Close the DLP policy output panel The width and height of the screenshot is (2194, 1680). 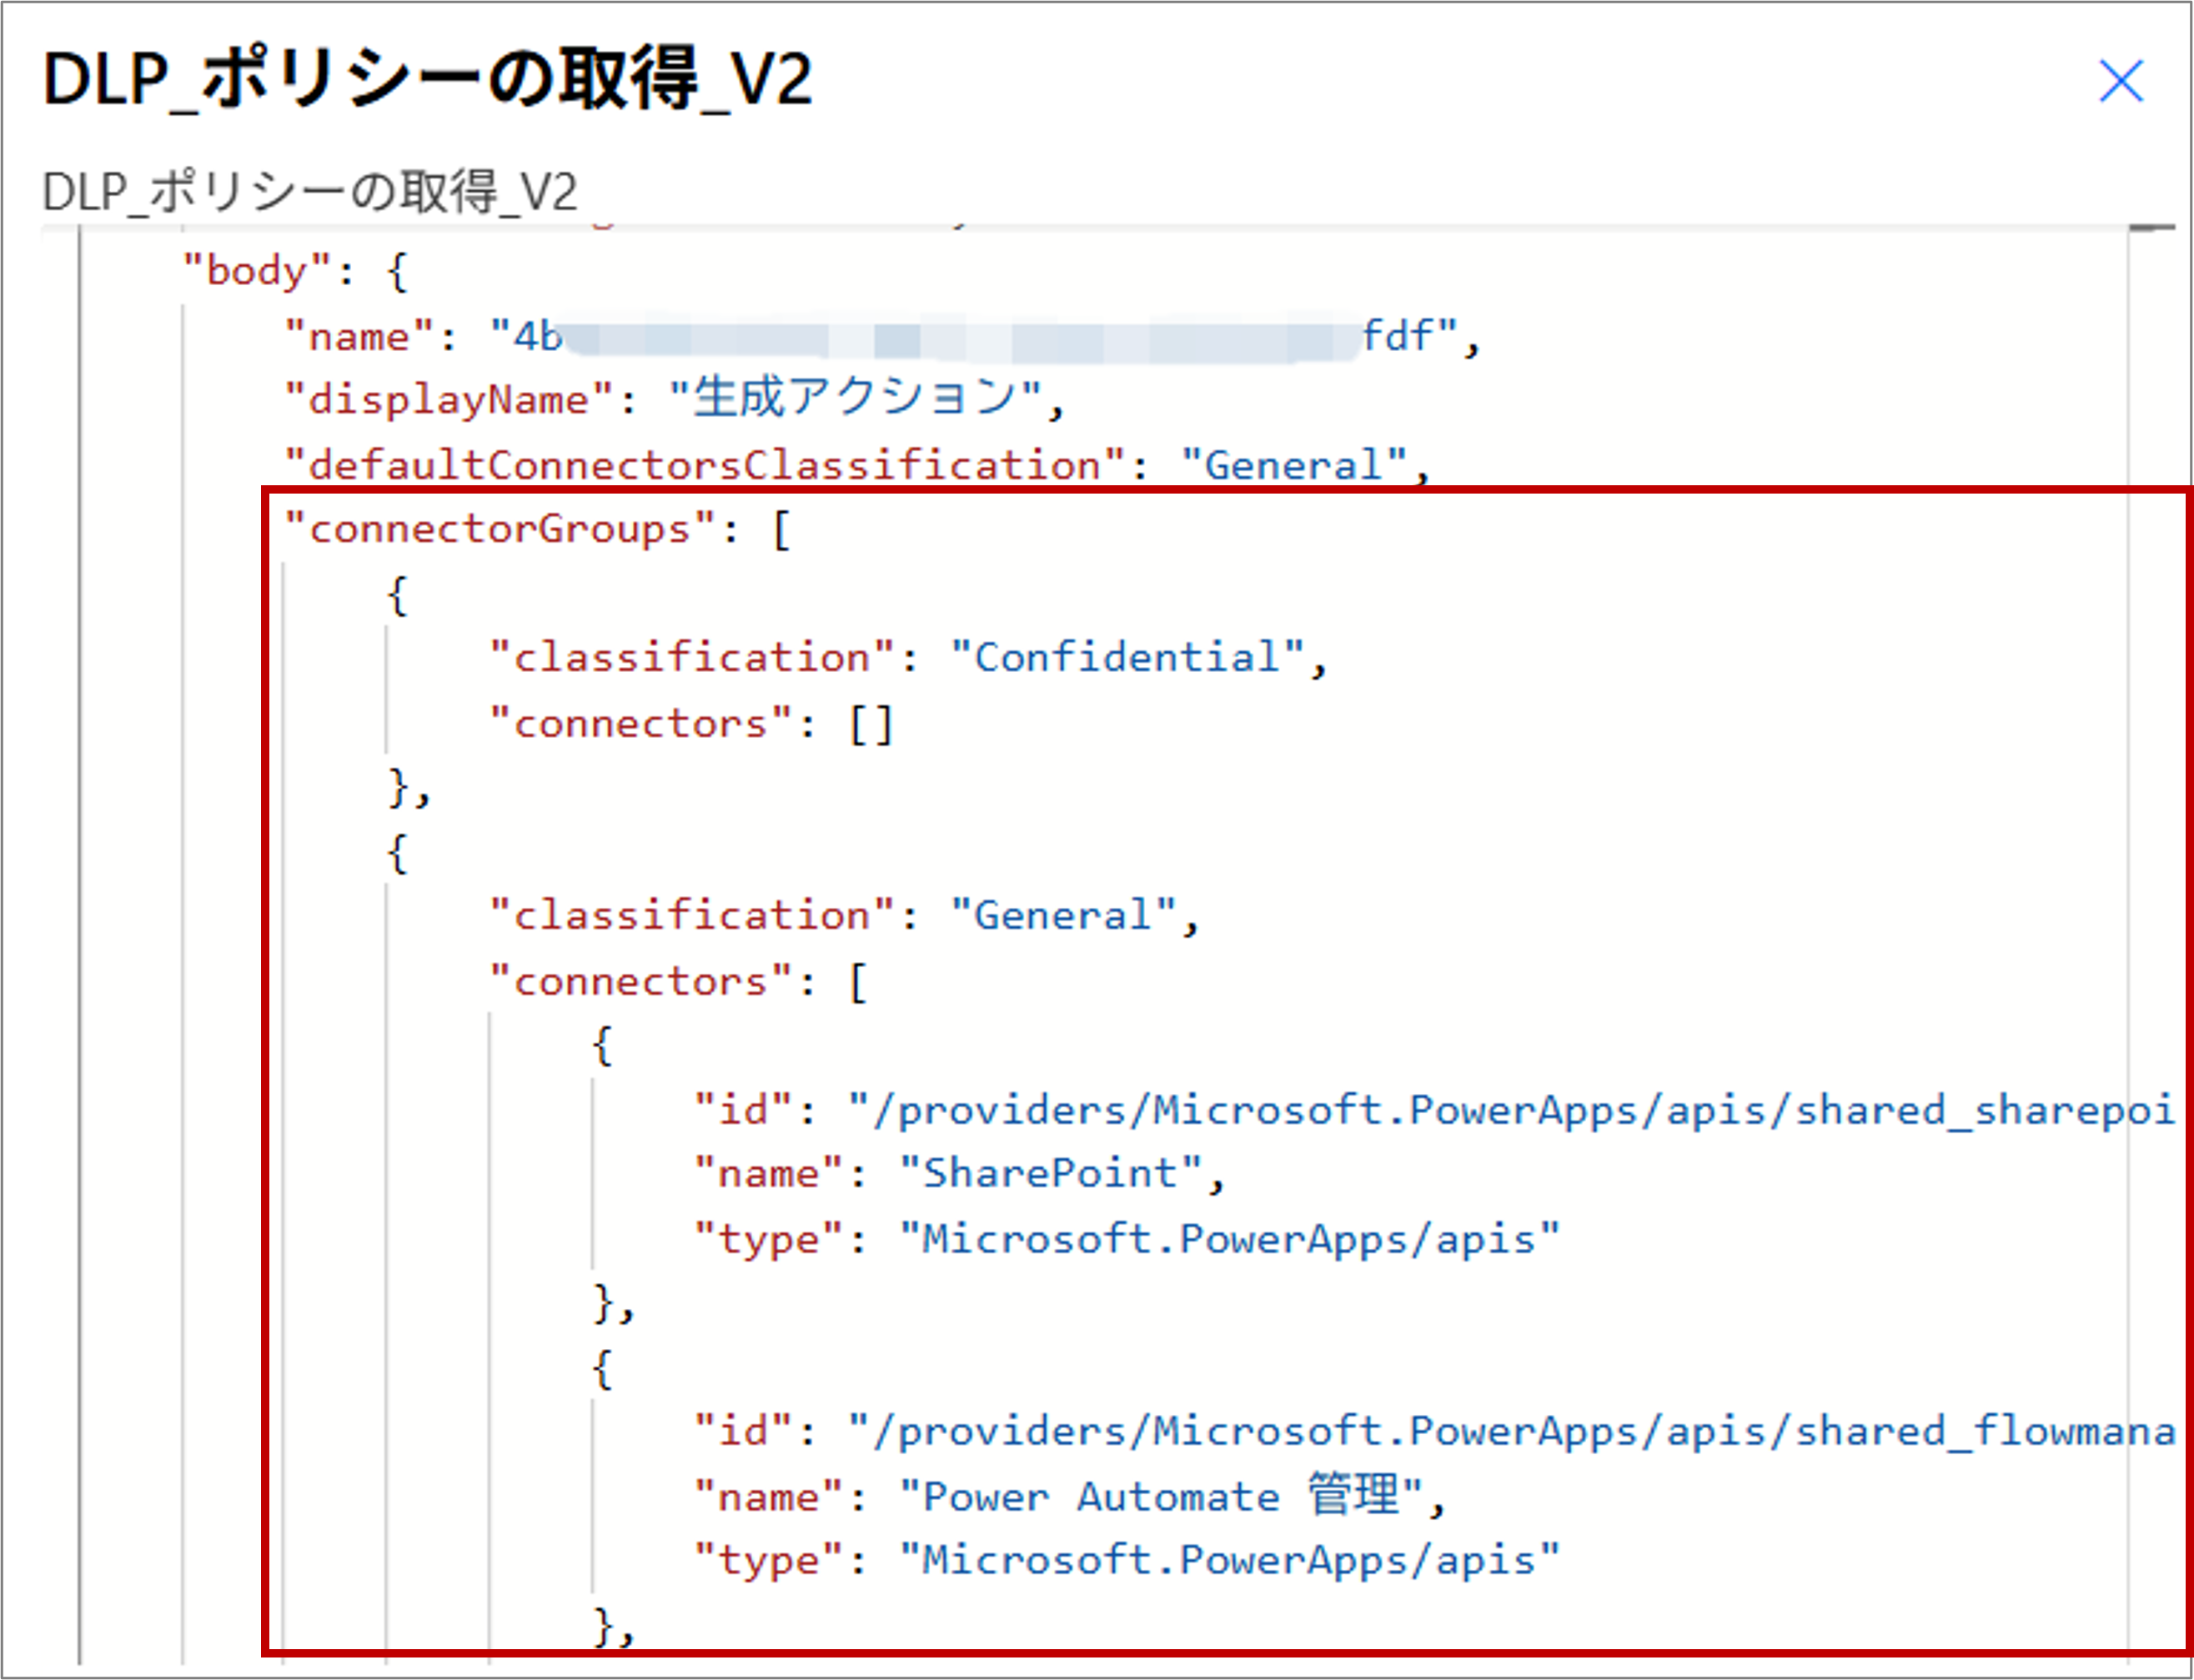pyautogui.click(x=2120, y=81)
